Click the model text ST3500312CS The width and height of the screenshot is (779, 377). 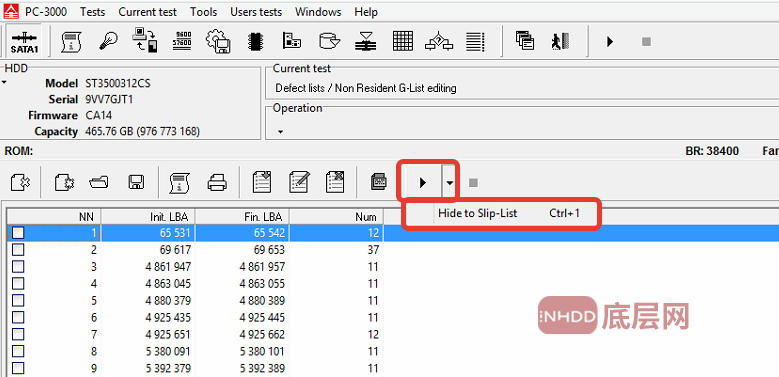[117, 83]
